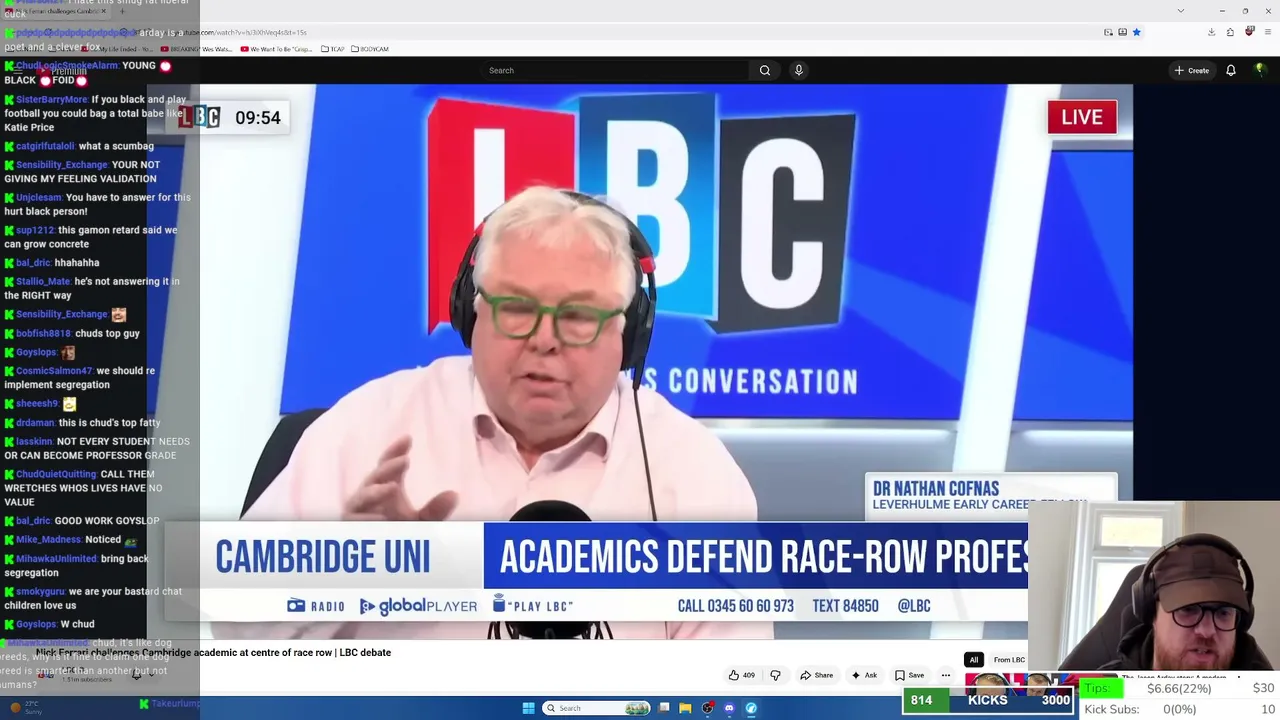Image resolution: width=1280 pixels, height=720 pixels.
Task: Click username bobfish8818 in chat
Action: [x=43, y=333]
